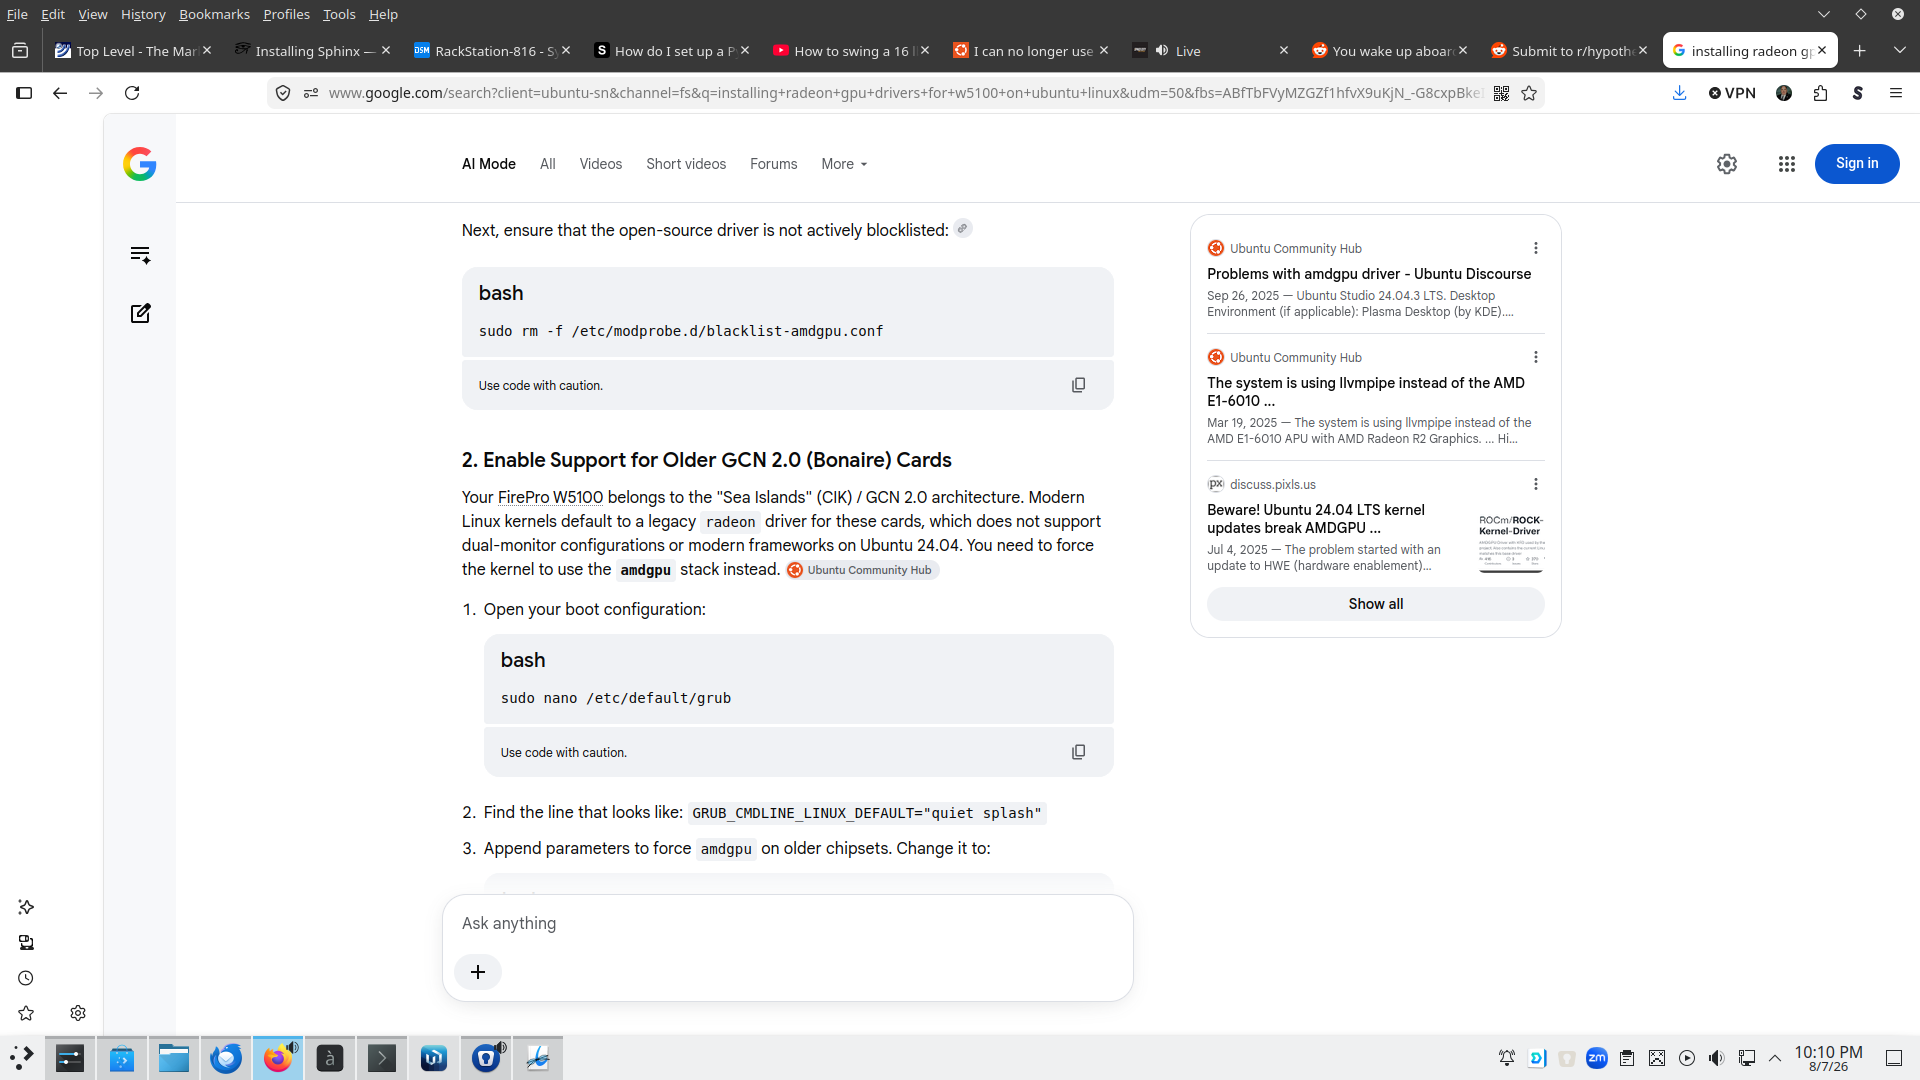Copy the blacklist-amdgpu rm command
1920x1080 pixels.
point(1078,385)
